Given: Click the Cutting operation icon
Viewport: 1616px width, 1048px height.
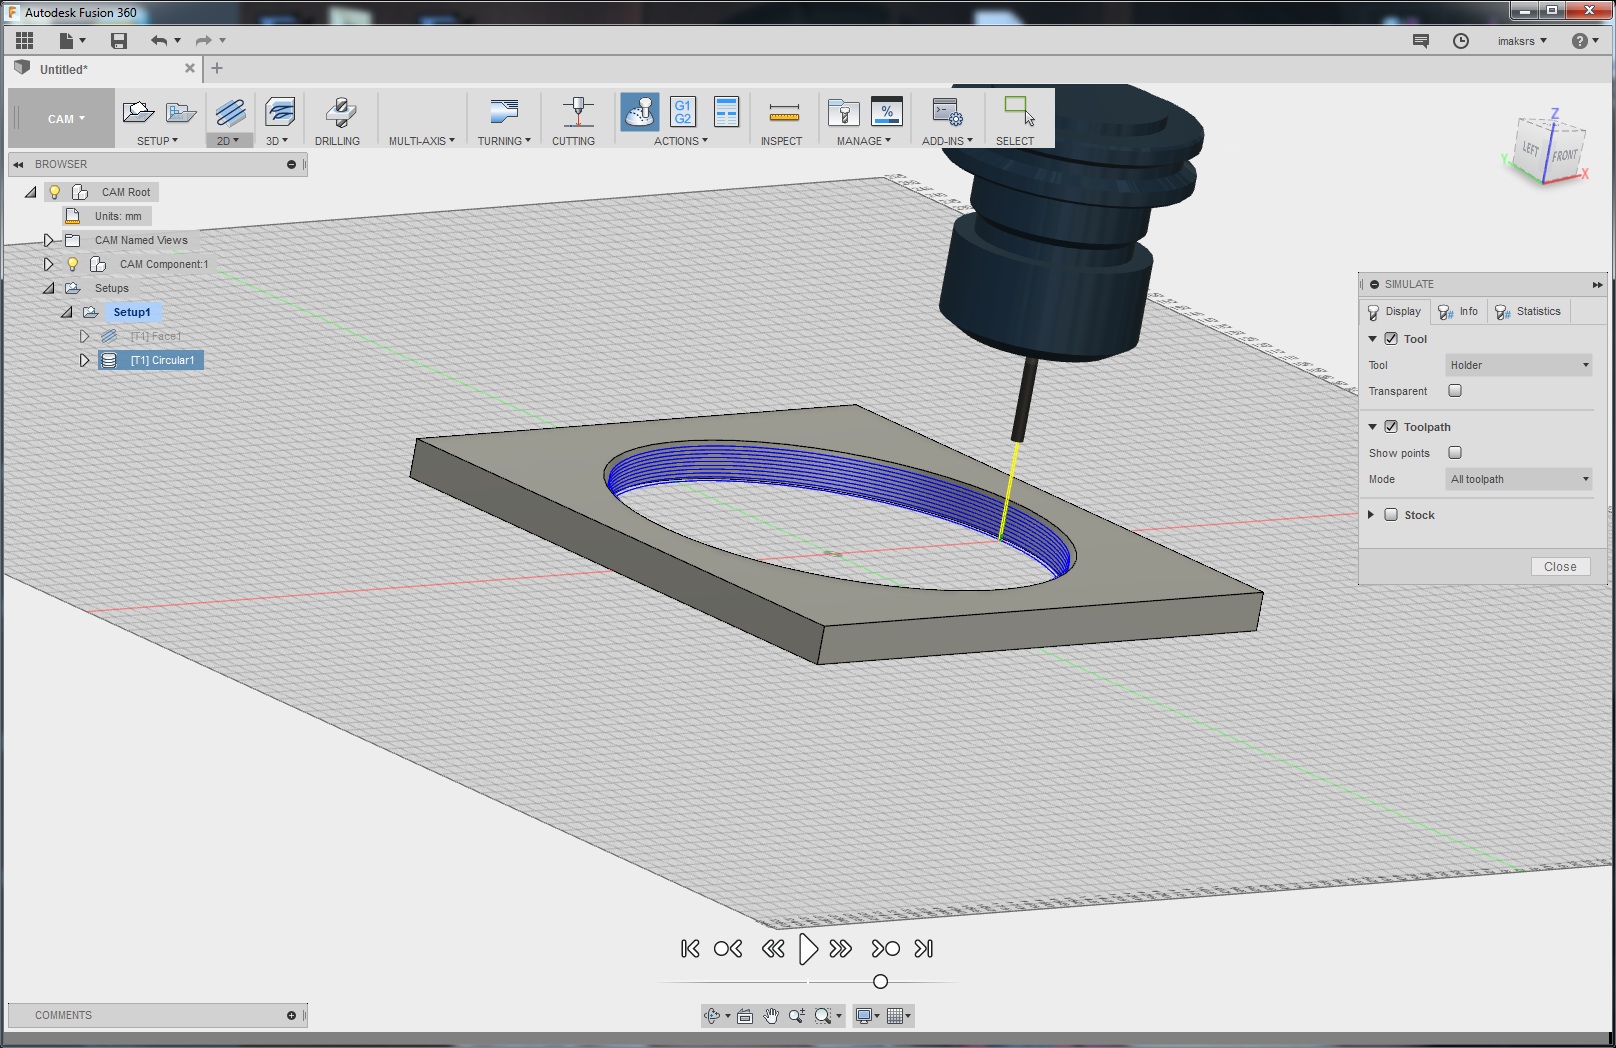Looking at the screenshot, I should 578,112.
